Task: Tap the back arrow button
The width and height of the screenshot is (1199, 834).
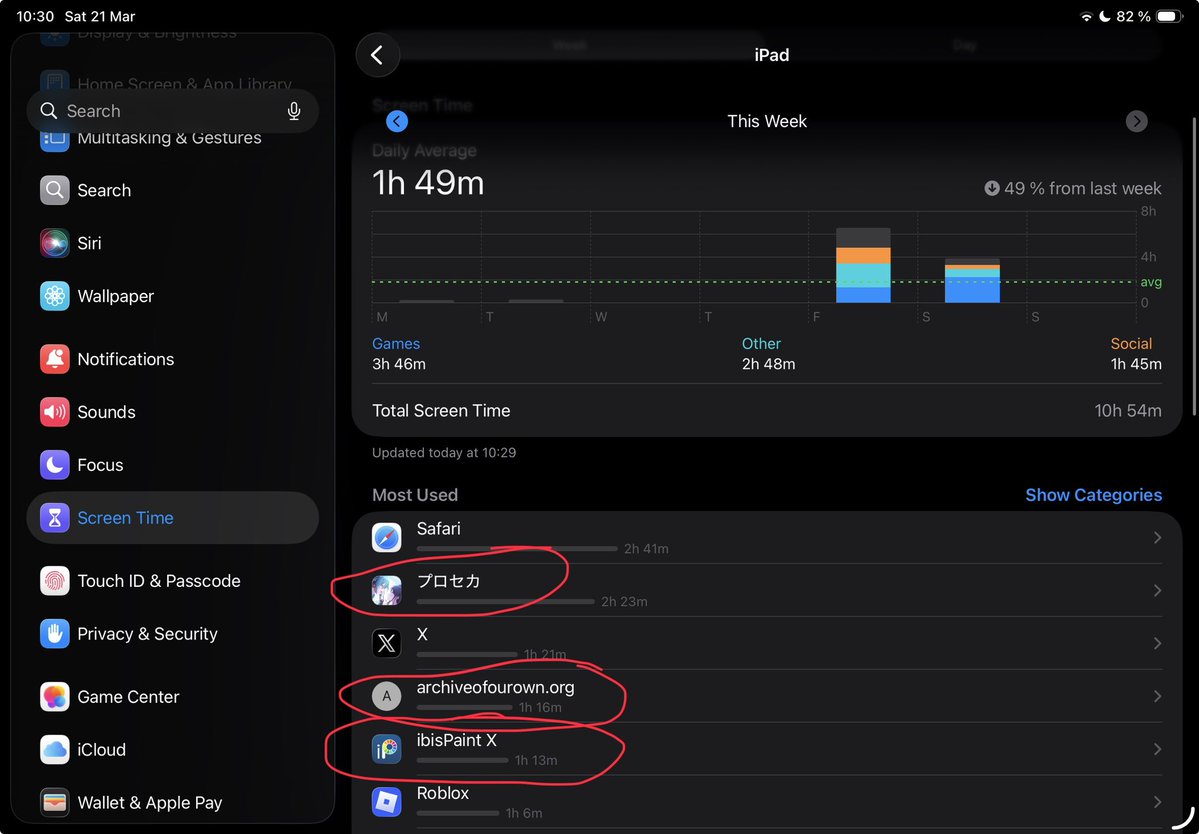Action: [378, 55]
